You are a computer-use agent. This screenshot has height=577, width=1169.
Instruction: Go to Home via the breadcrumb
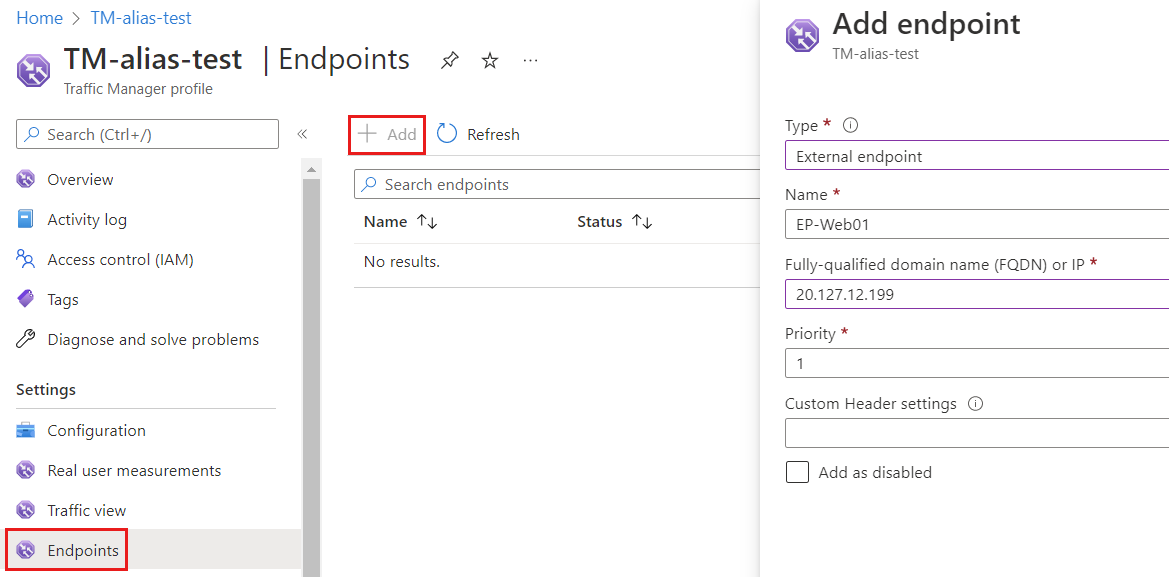click(40, 18)
